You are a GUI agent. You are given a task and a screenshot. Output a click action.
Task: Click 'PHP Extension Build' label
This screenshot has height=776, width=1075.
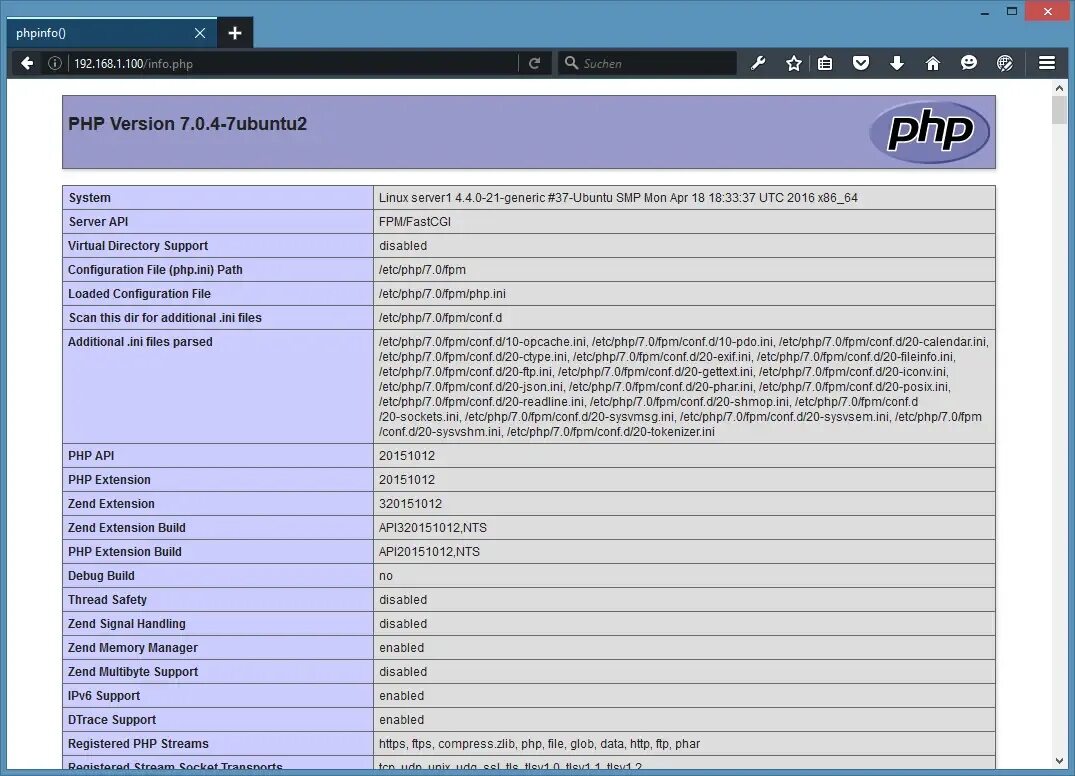[125, 552]
